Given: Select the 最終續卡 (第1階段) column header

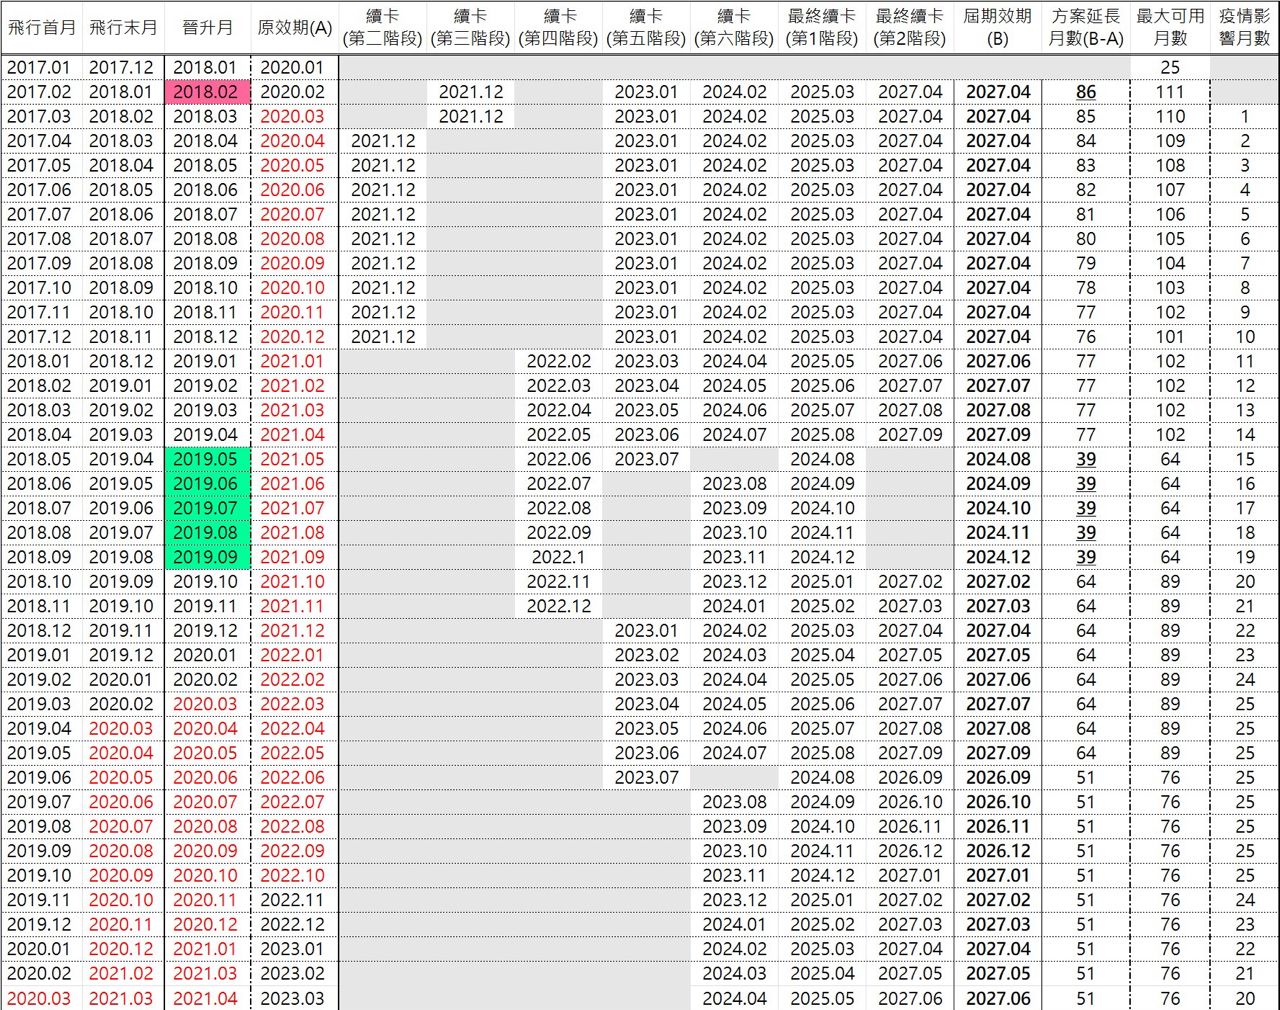Looking at the screenshot, I should [822, 27].
